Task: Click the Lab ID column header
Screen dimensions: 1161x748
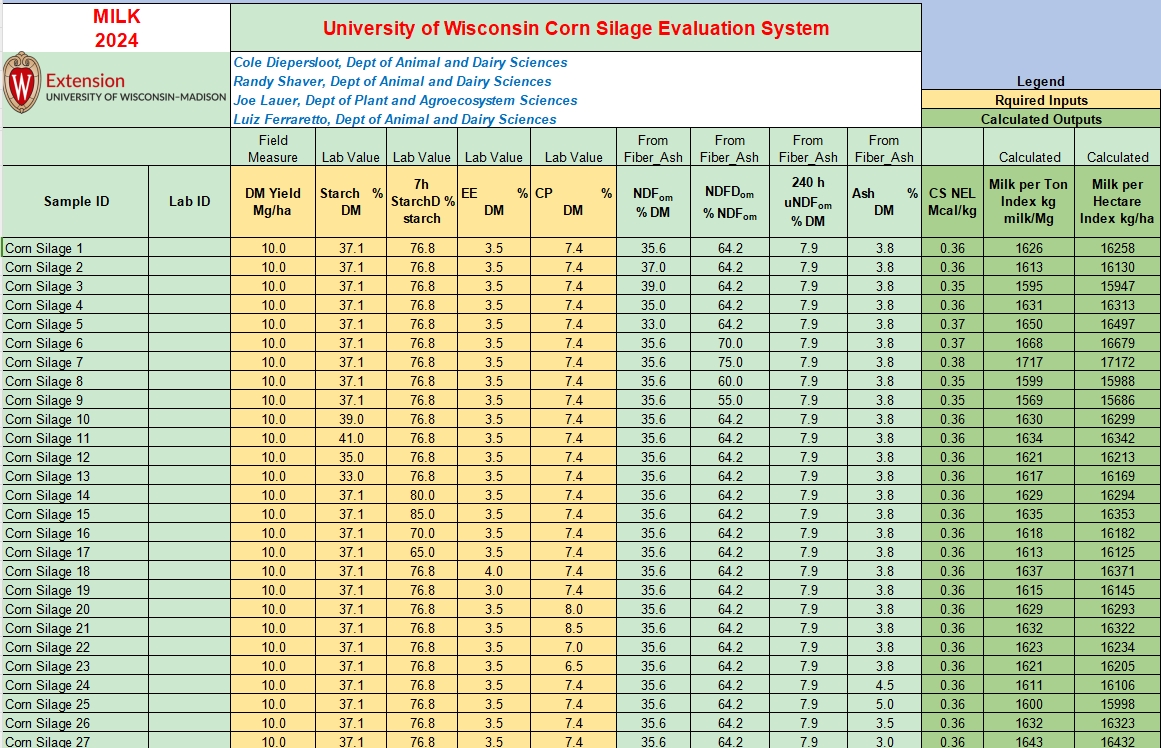Action: point(190,201)
